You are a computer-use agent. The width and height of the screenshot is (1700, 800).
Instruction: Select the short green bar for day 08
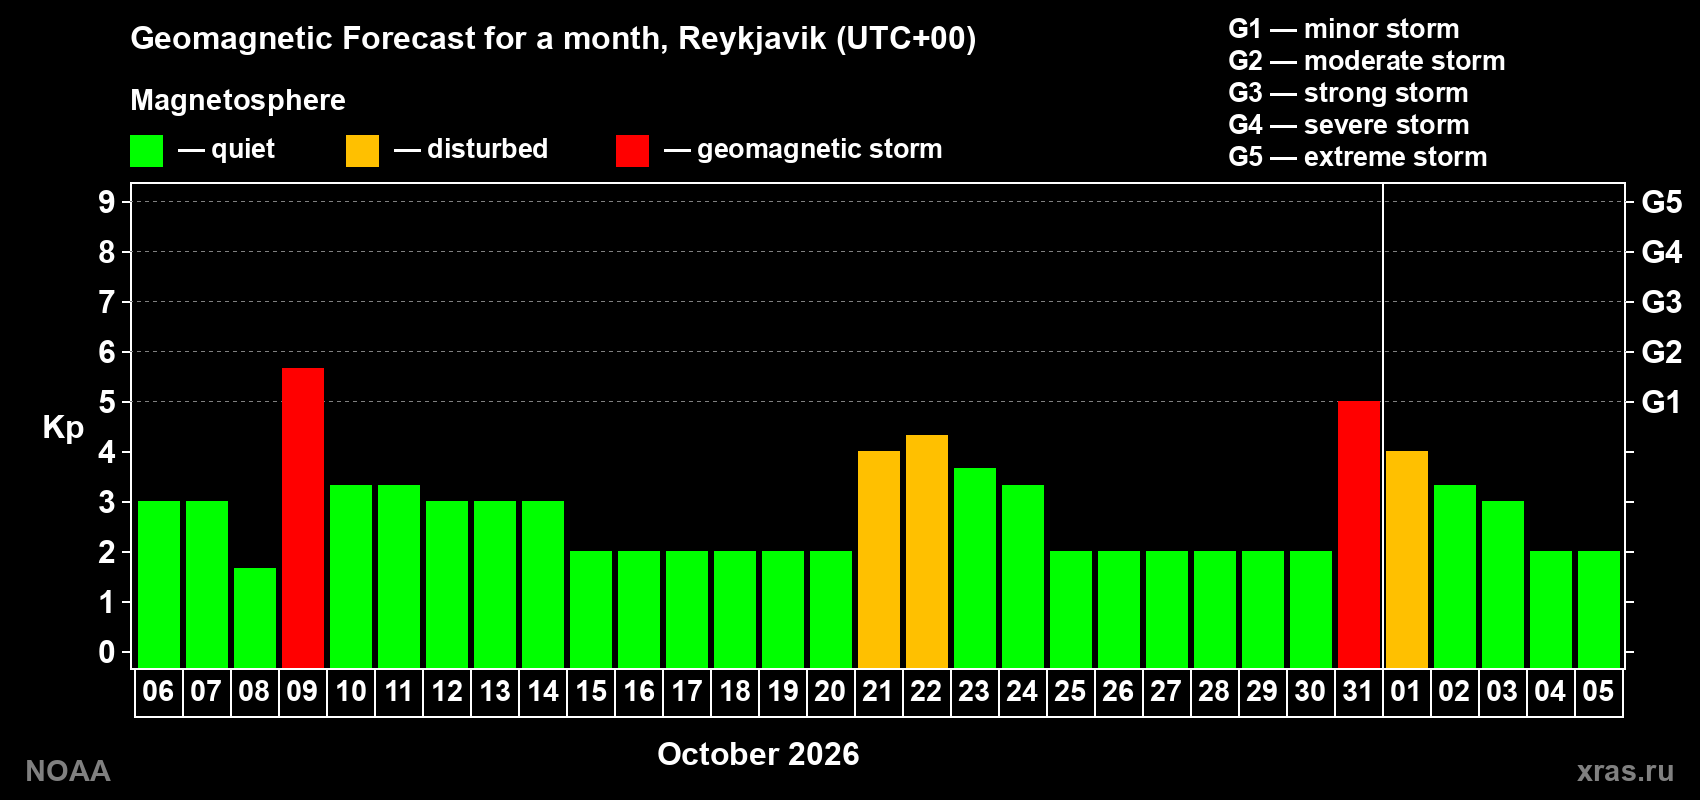tap(255, 618)
